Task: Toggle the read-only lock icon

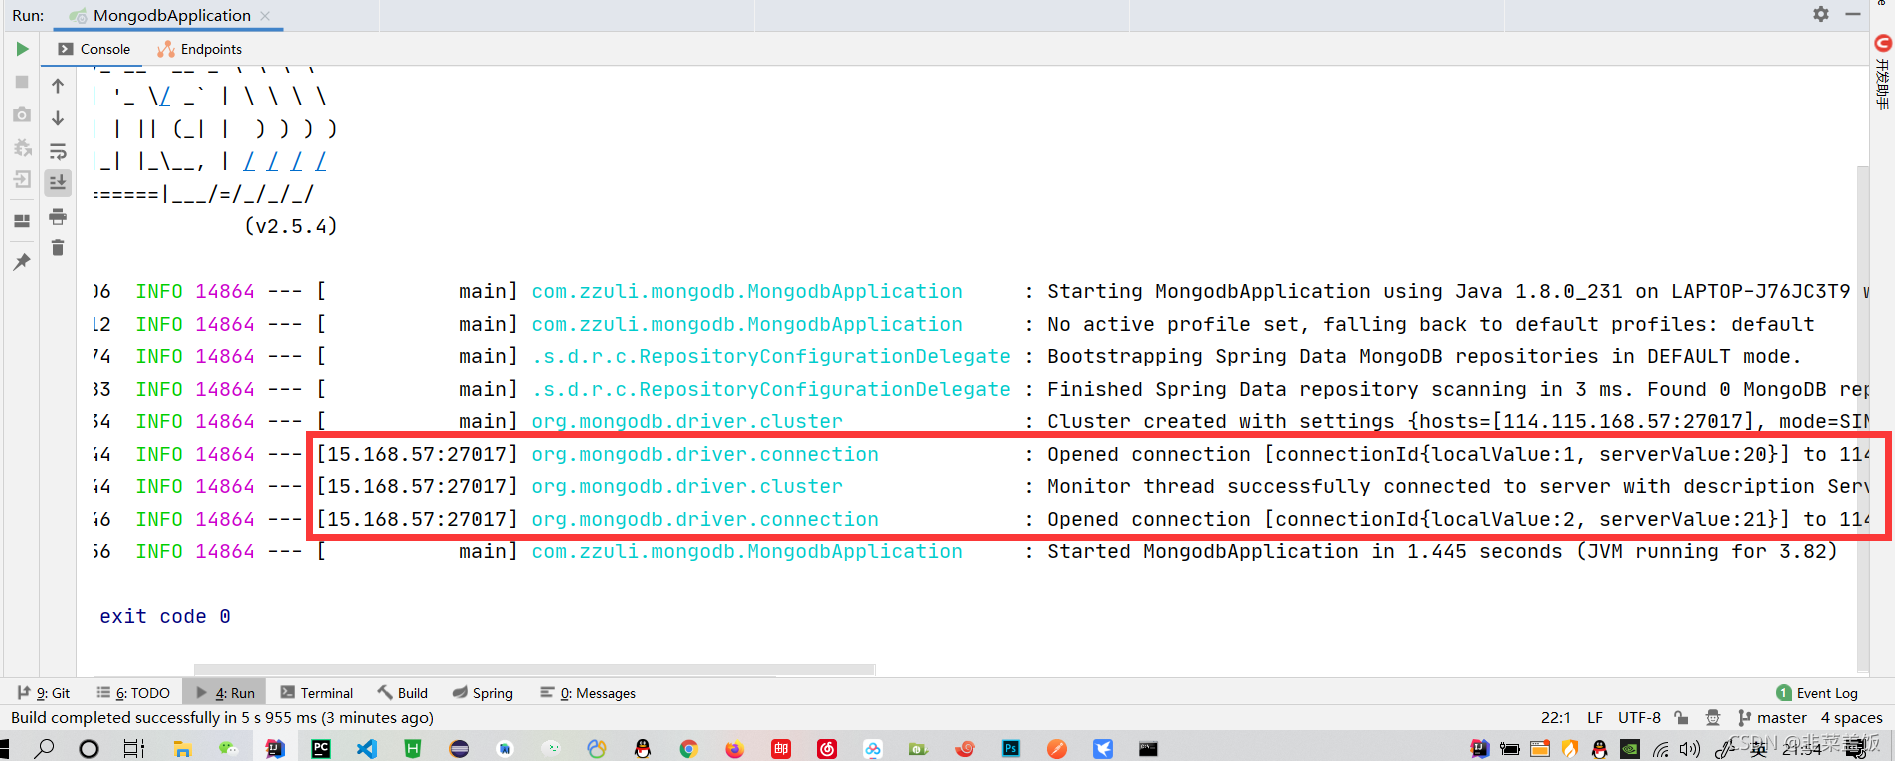Action: coord(1682,718)
